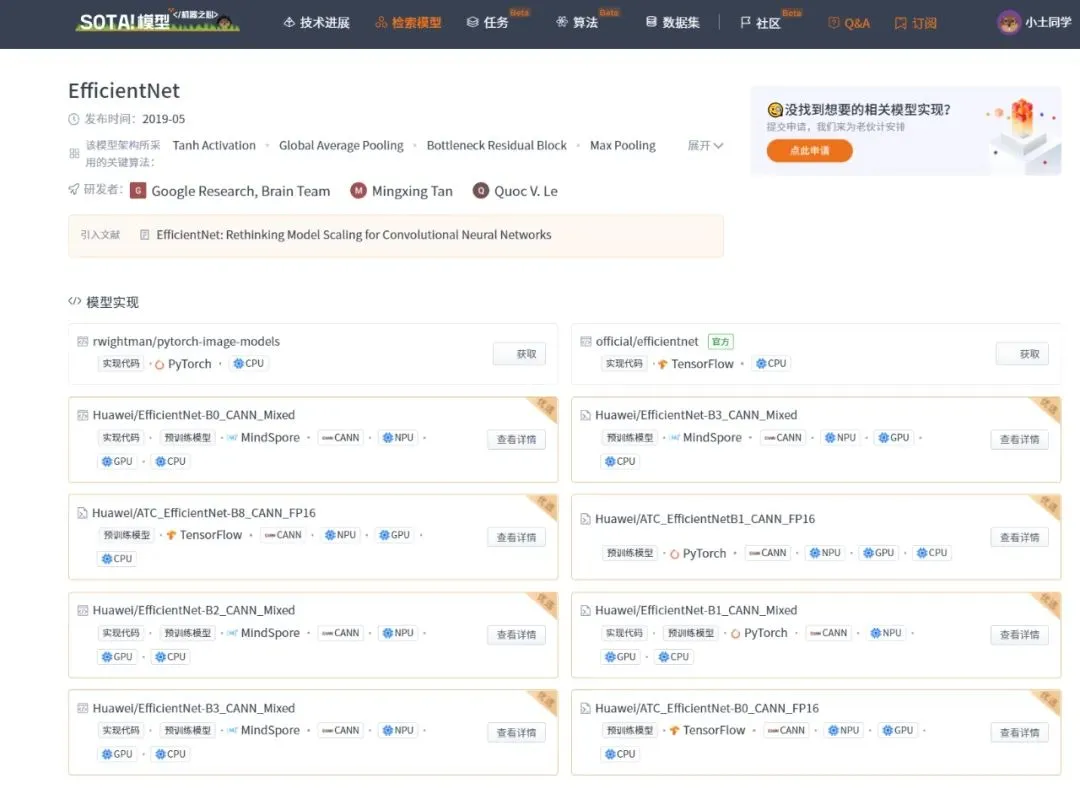Click NPU tag in EfficientNet-B0_CANN_Mixed card

pos(398,438)
